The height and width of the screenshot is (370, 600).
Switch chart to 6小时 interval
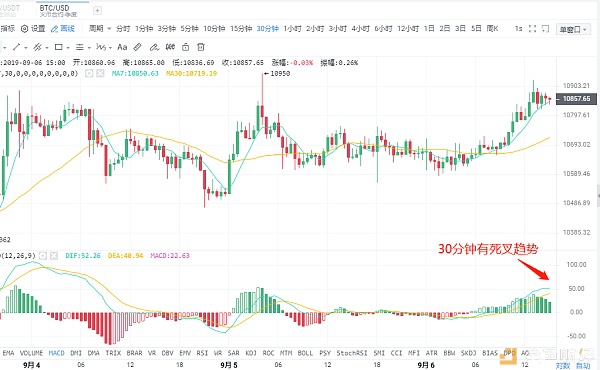click(x=383, y=29)
